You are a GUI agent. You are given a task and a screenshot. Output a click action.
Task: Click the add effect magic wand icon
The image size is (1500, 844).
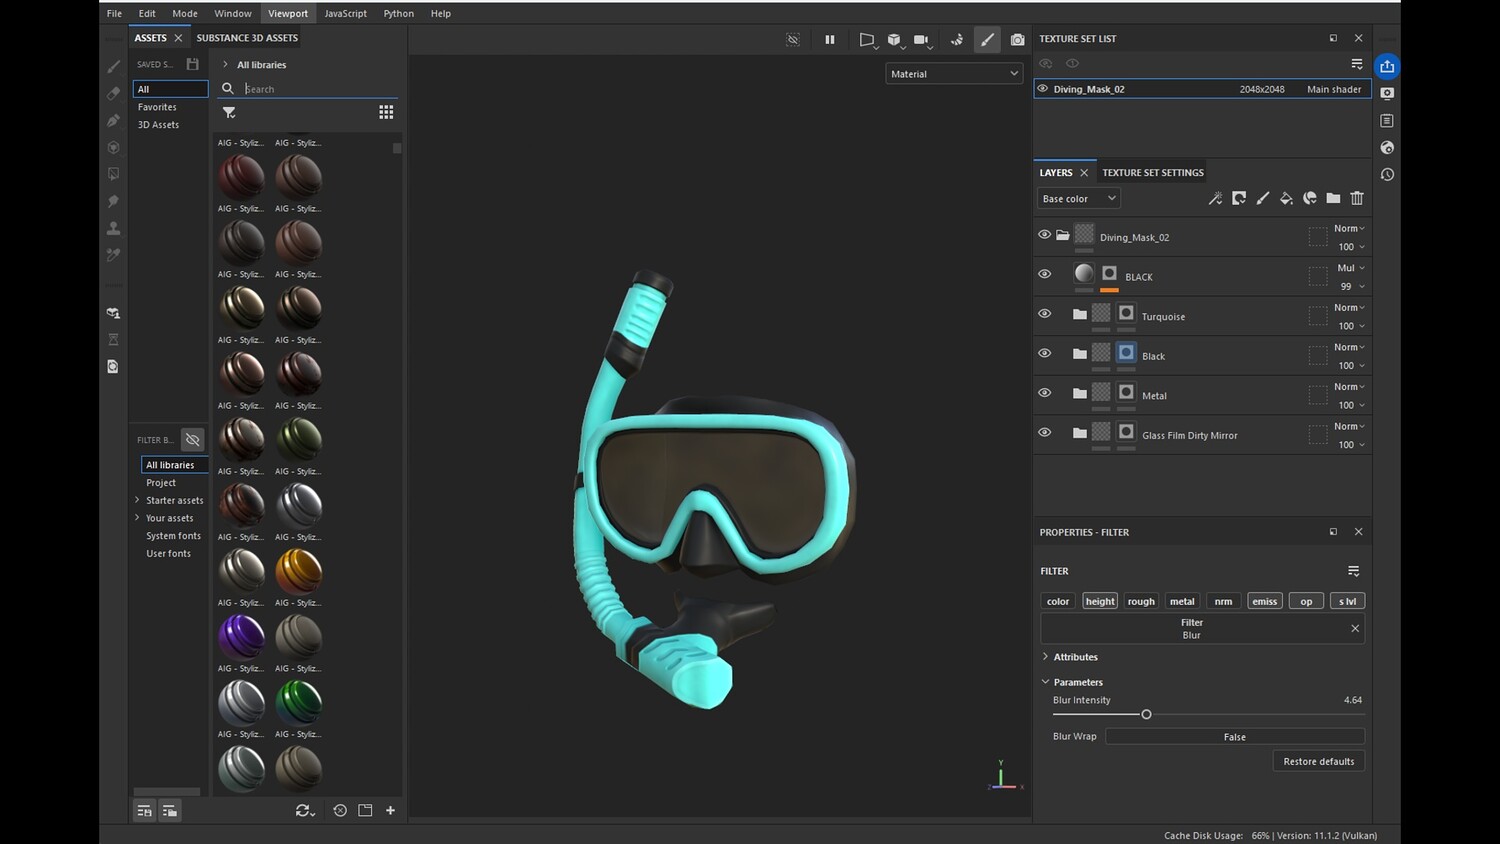pyautogui.click(x=1215, y=198)
